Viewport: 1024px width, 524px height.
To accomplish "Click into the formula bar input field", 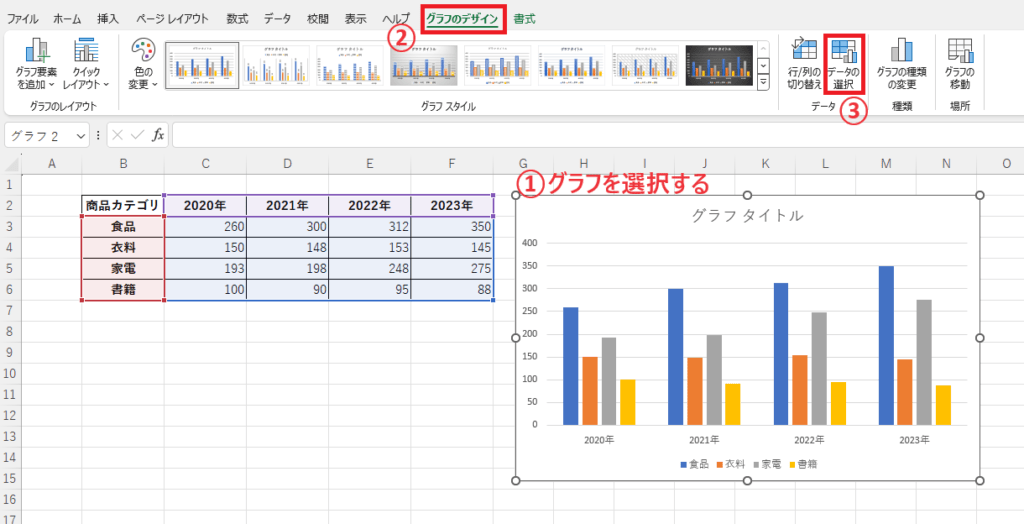I will (598, 136).
